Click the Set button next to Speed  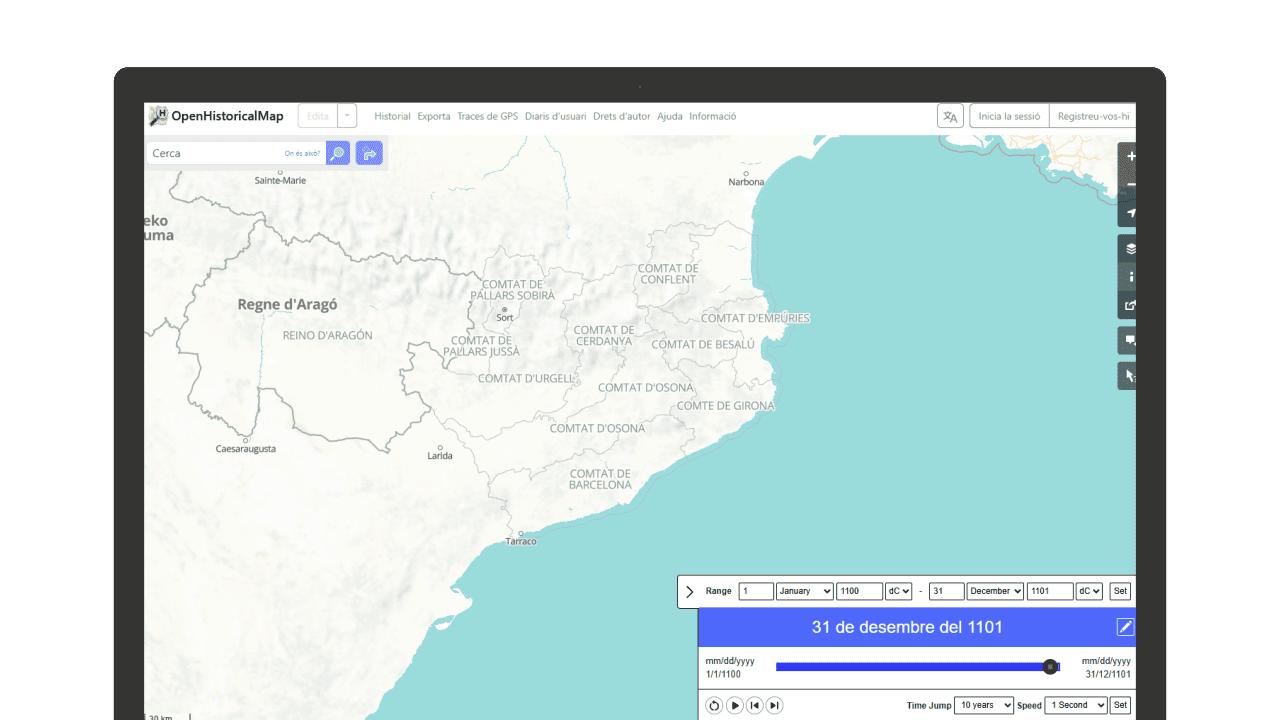1119,705
